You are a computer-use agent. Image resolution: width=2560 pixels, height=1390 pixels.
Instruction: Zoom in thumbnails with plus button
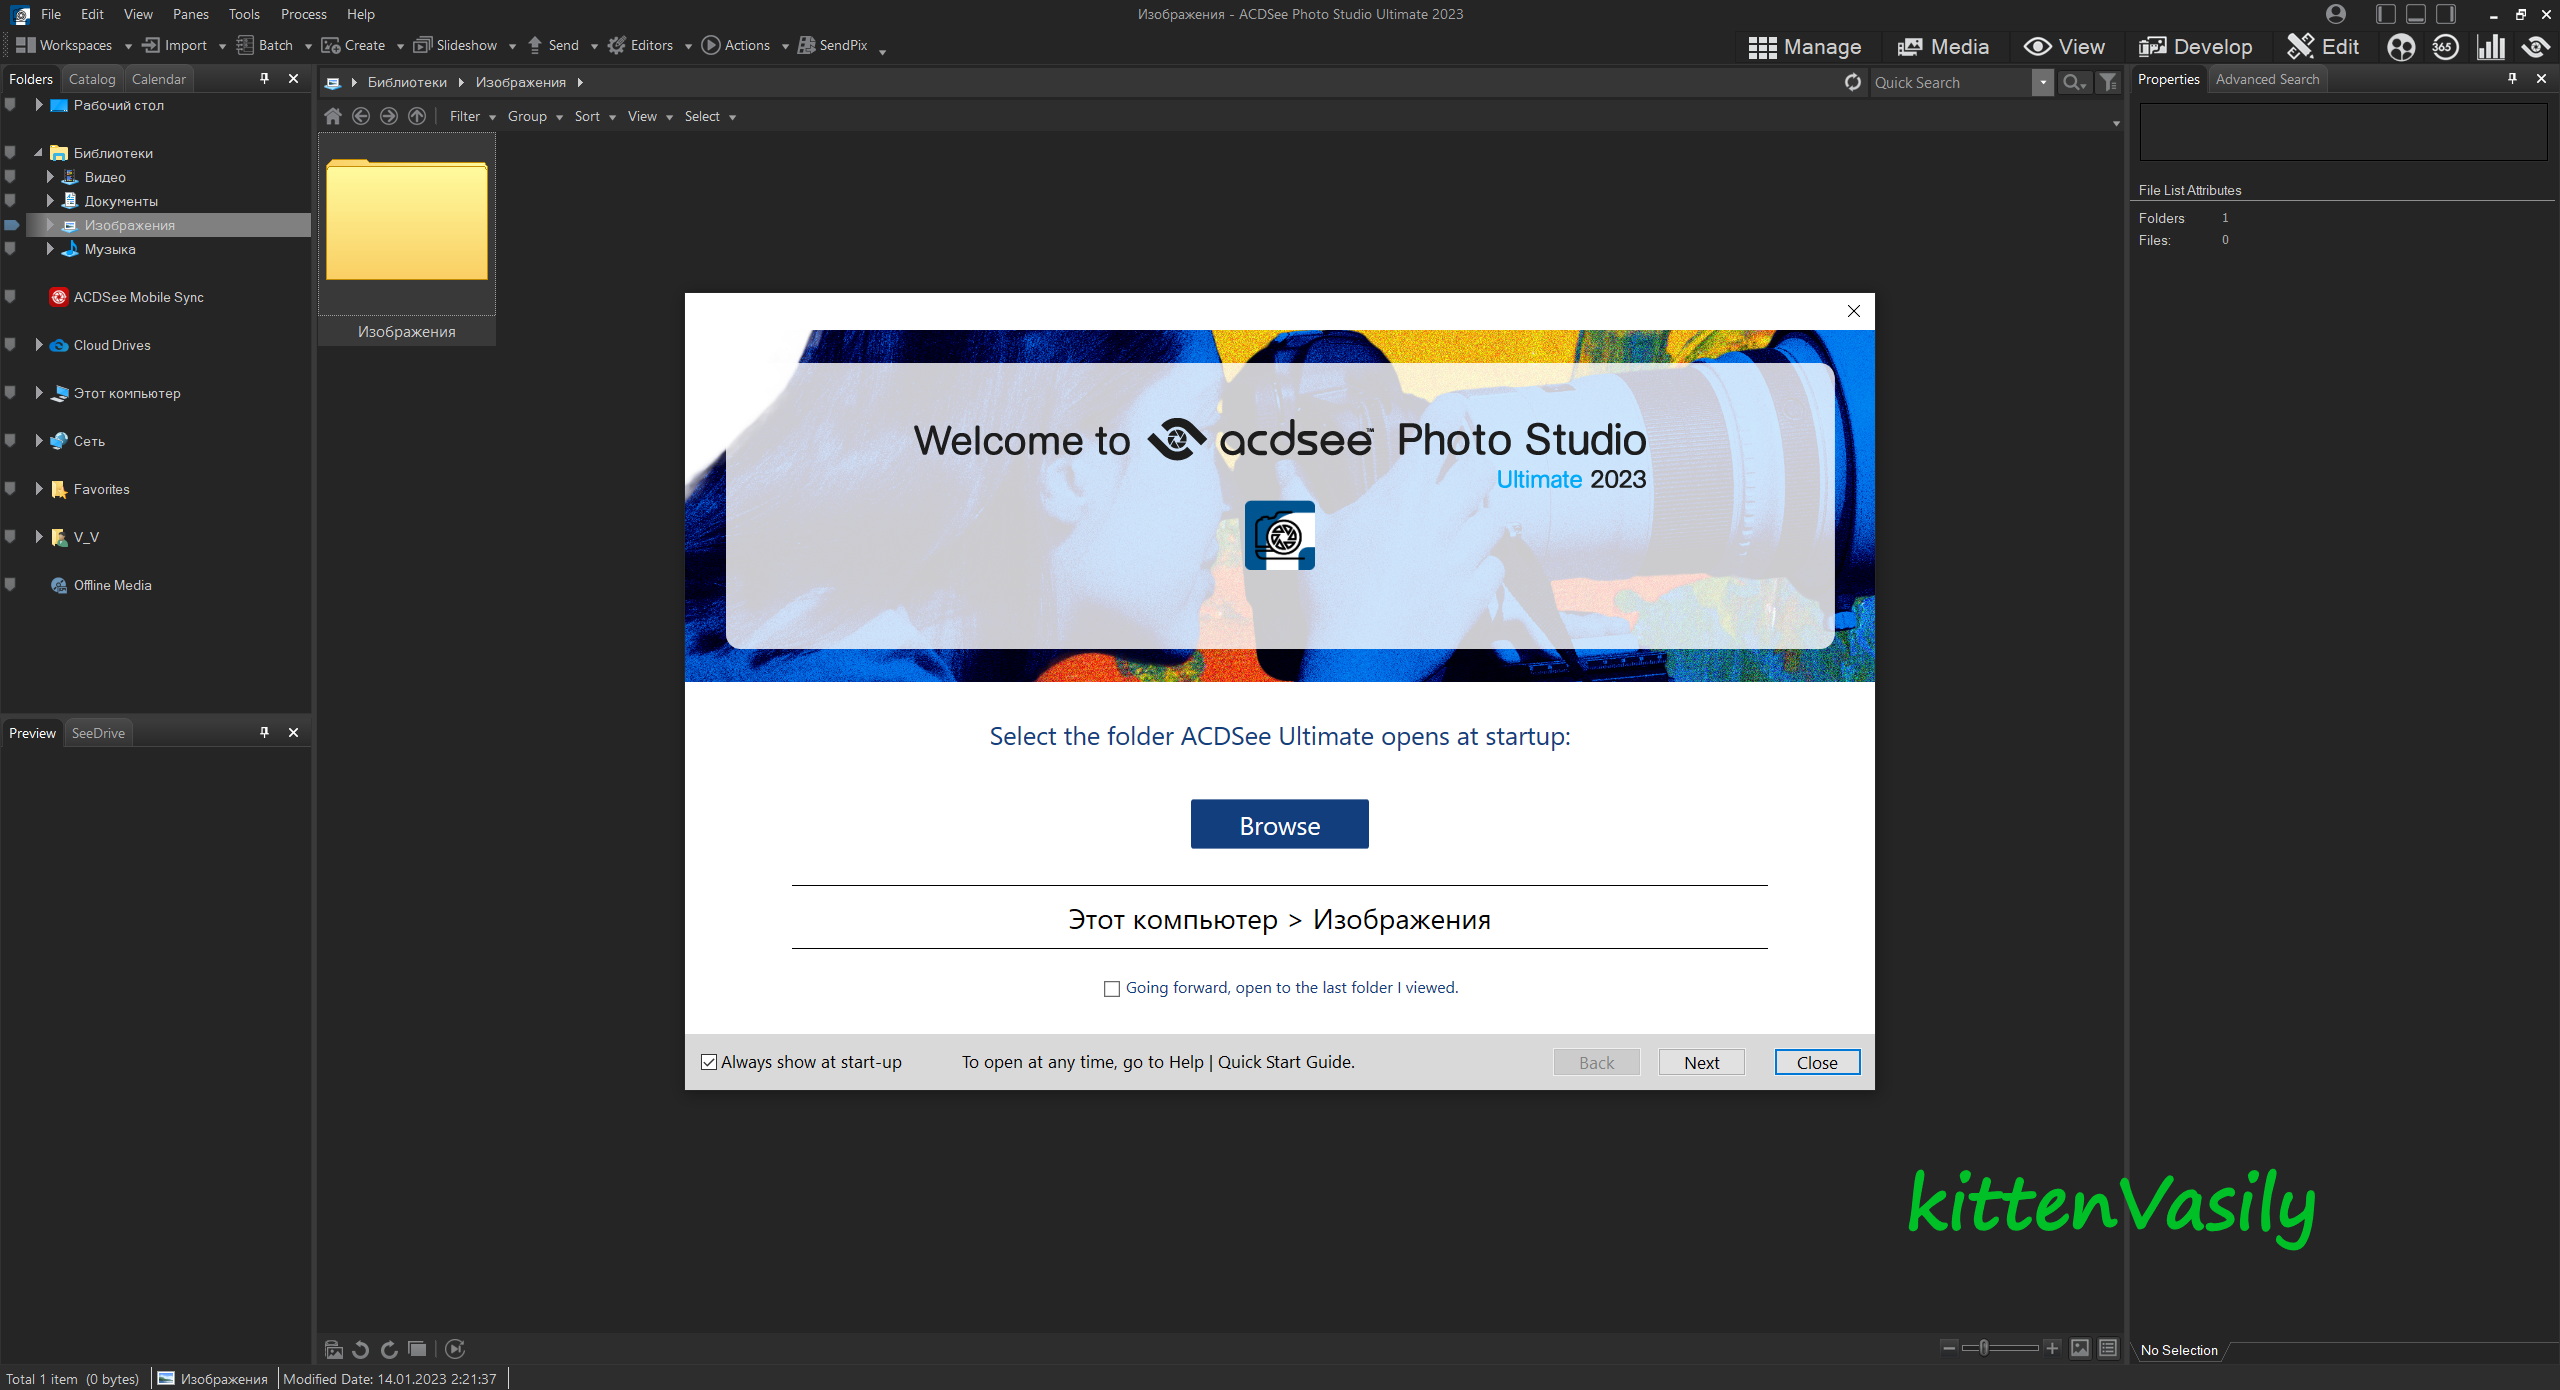[2052, 1348]
